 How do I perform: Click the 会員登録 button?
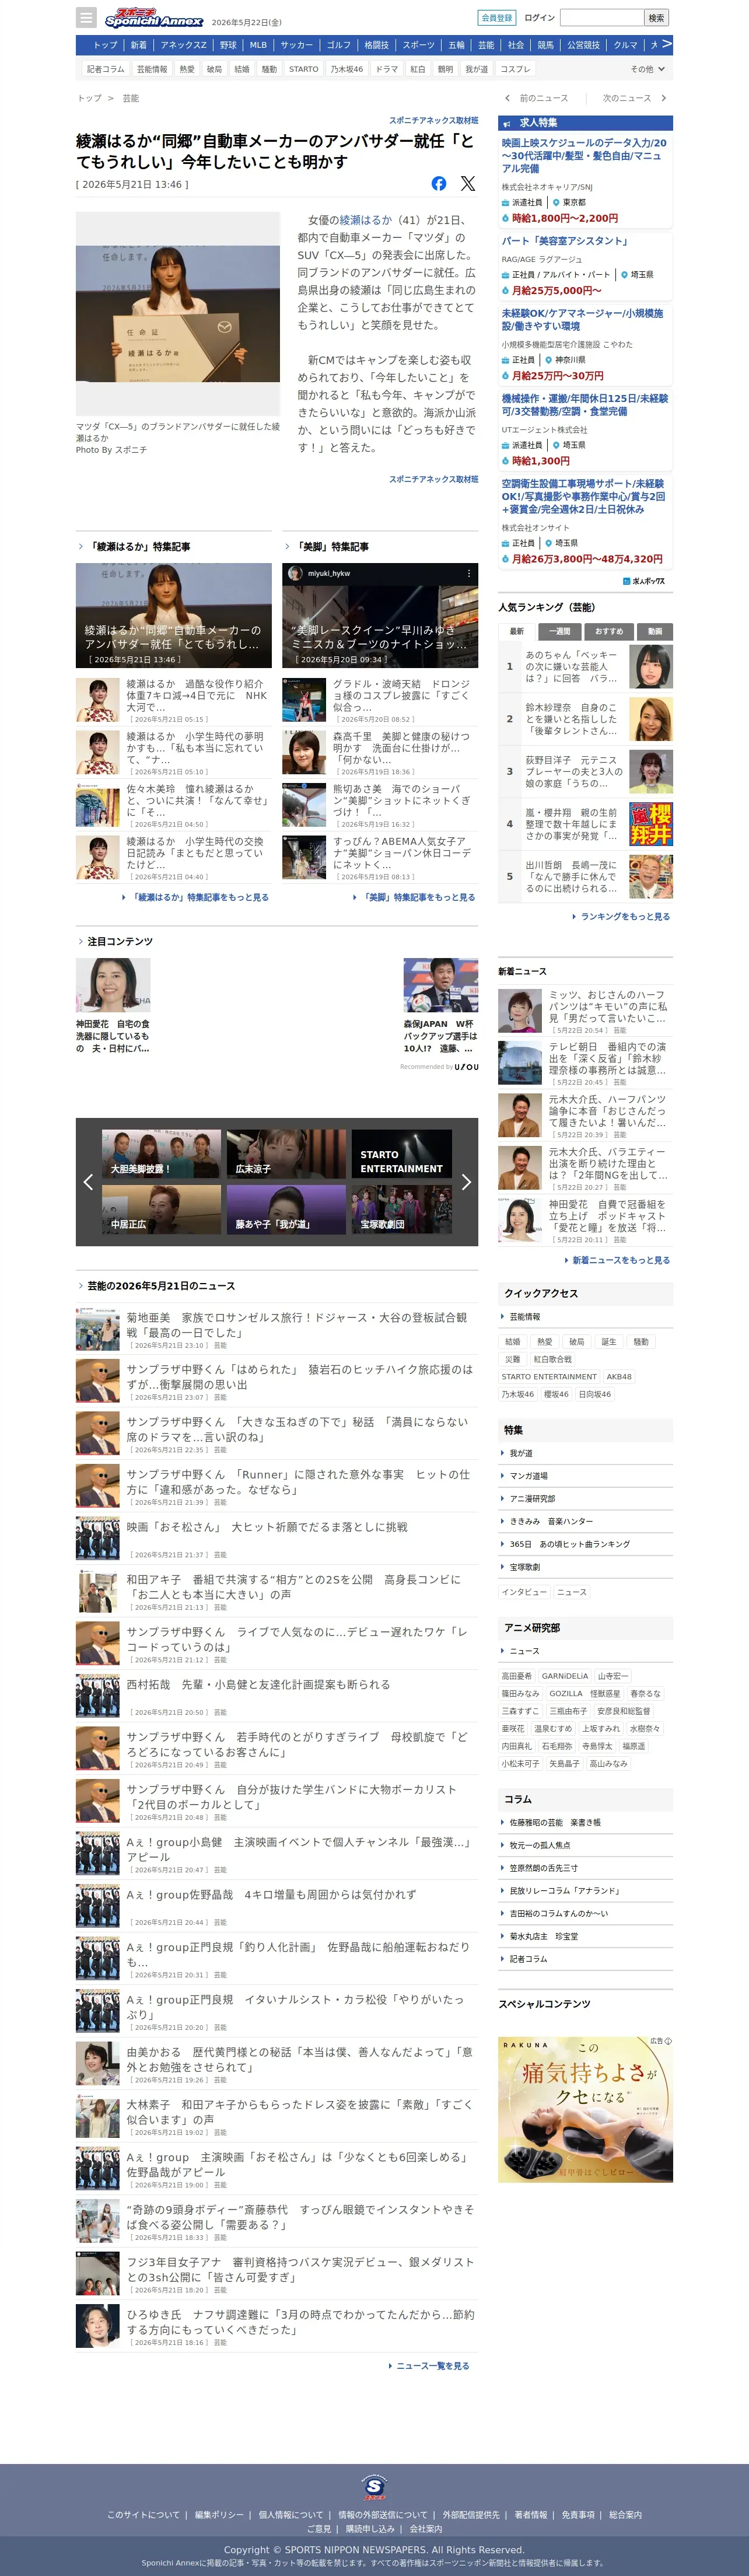[497, 18]
